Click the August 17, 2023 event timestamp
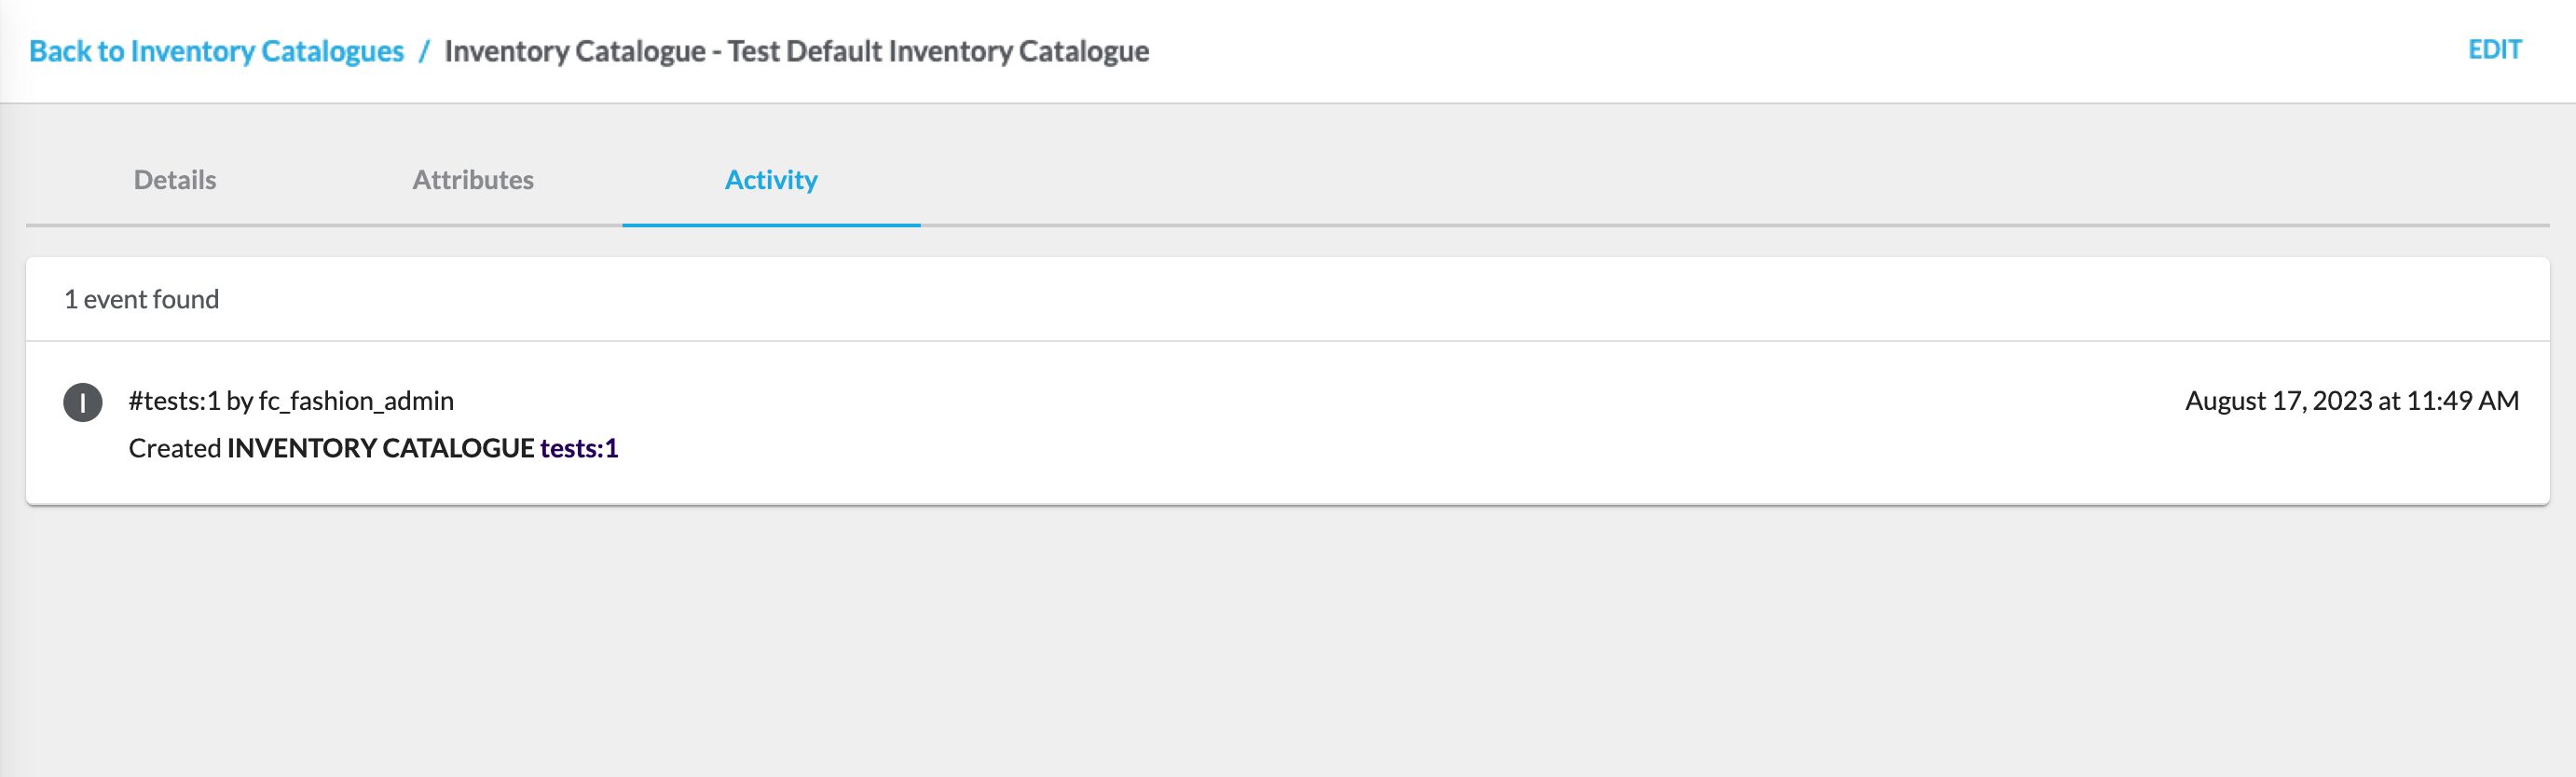Viewport: 2576px width, 777px height. (x=2276, y=401)
